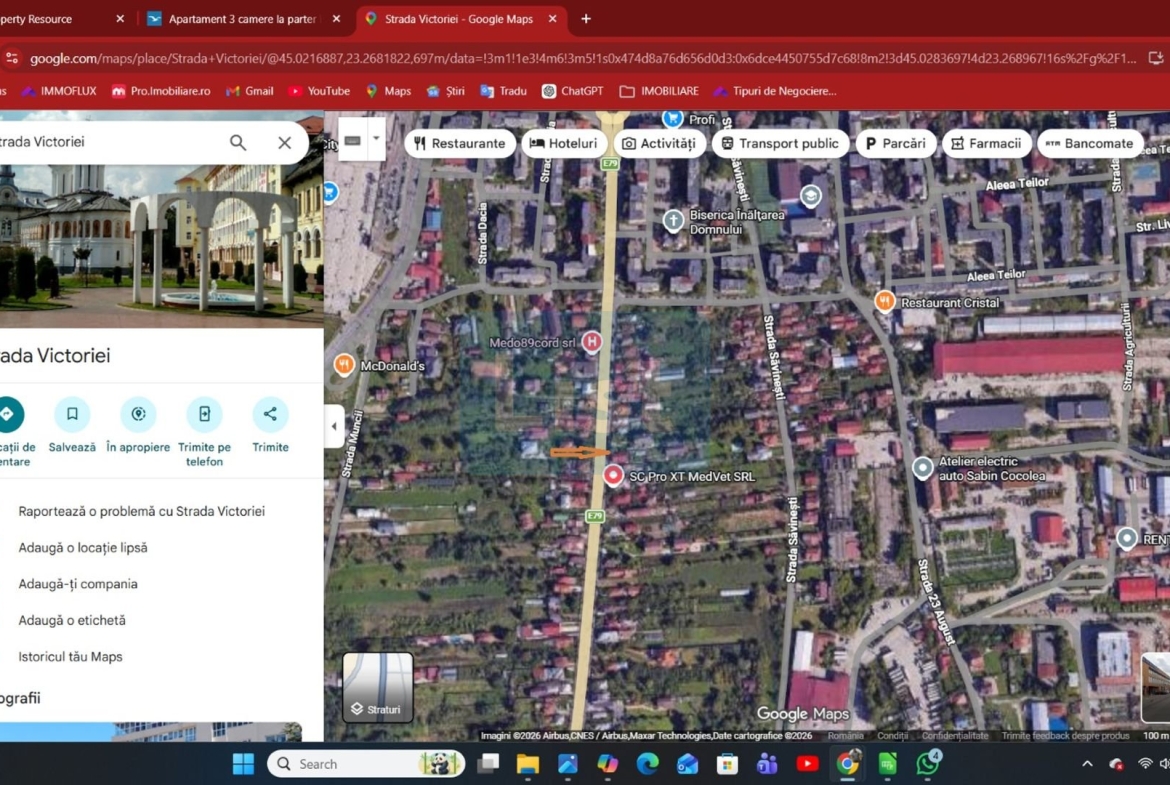Image resolution: width=1170 pixels, height=785 pixels.
Task: Open the dropdown arrow beside keyboard icon
Action: (376, 140)
